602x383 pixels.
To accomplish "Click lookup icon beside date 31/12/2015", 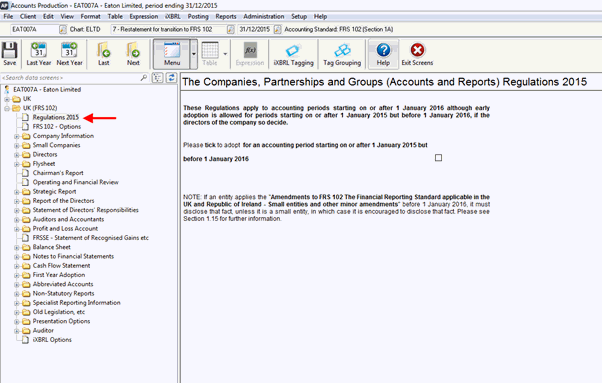I will coord(277,29).
